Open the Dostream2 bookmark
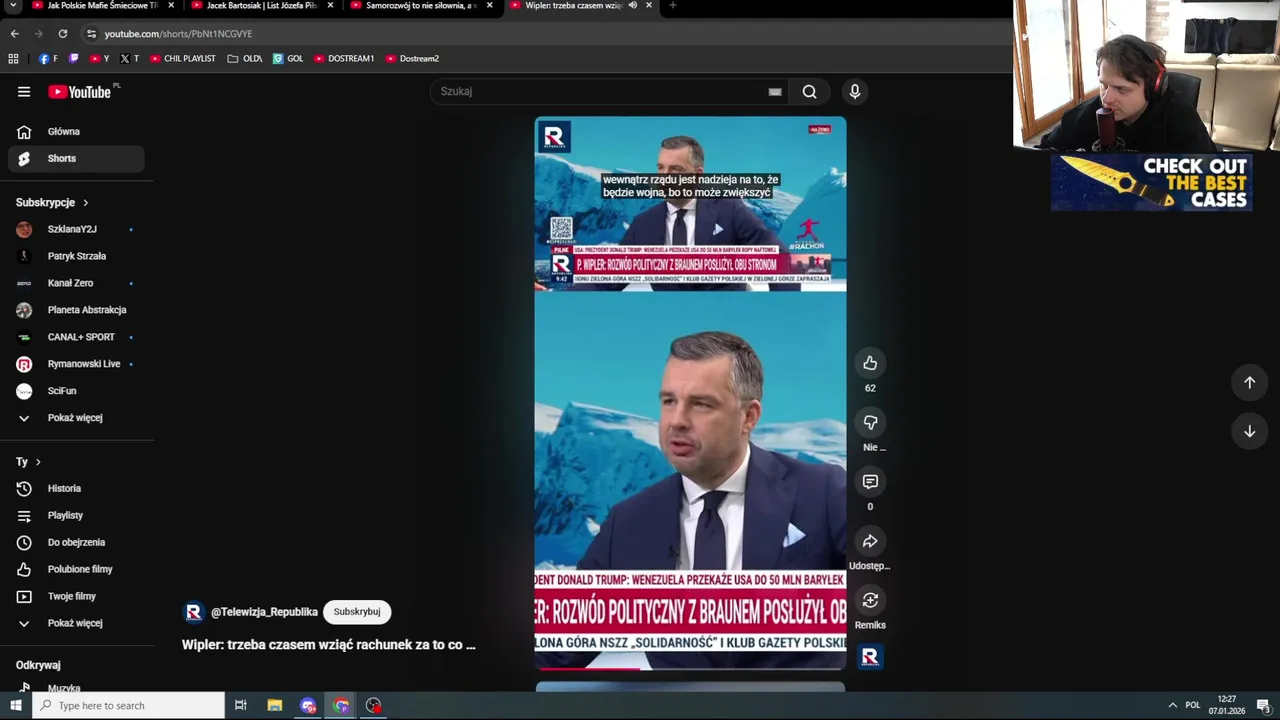 coord(412,58)
